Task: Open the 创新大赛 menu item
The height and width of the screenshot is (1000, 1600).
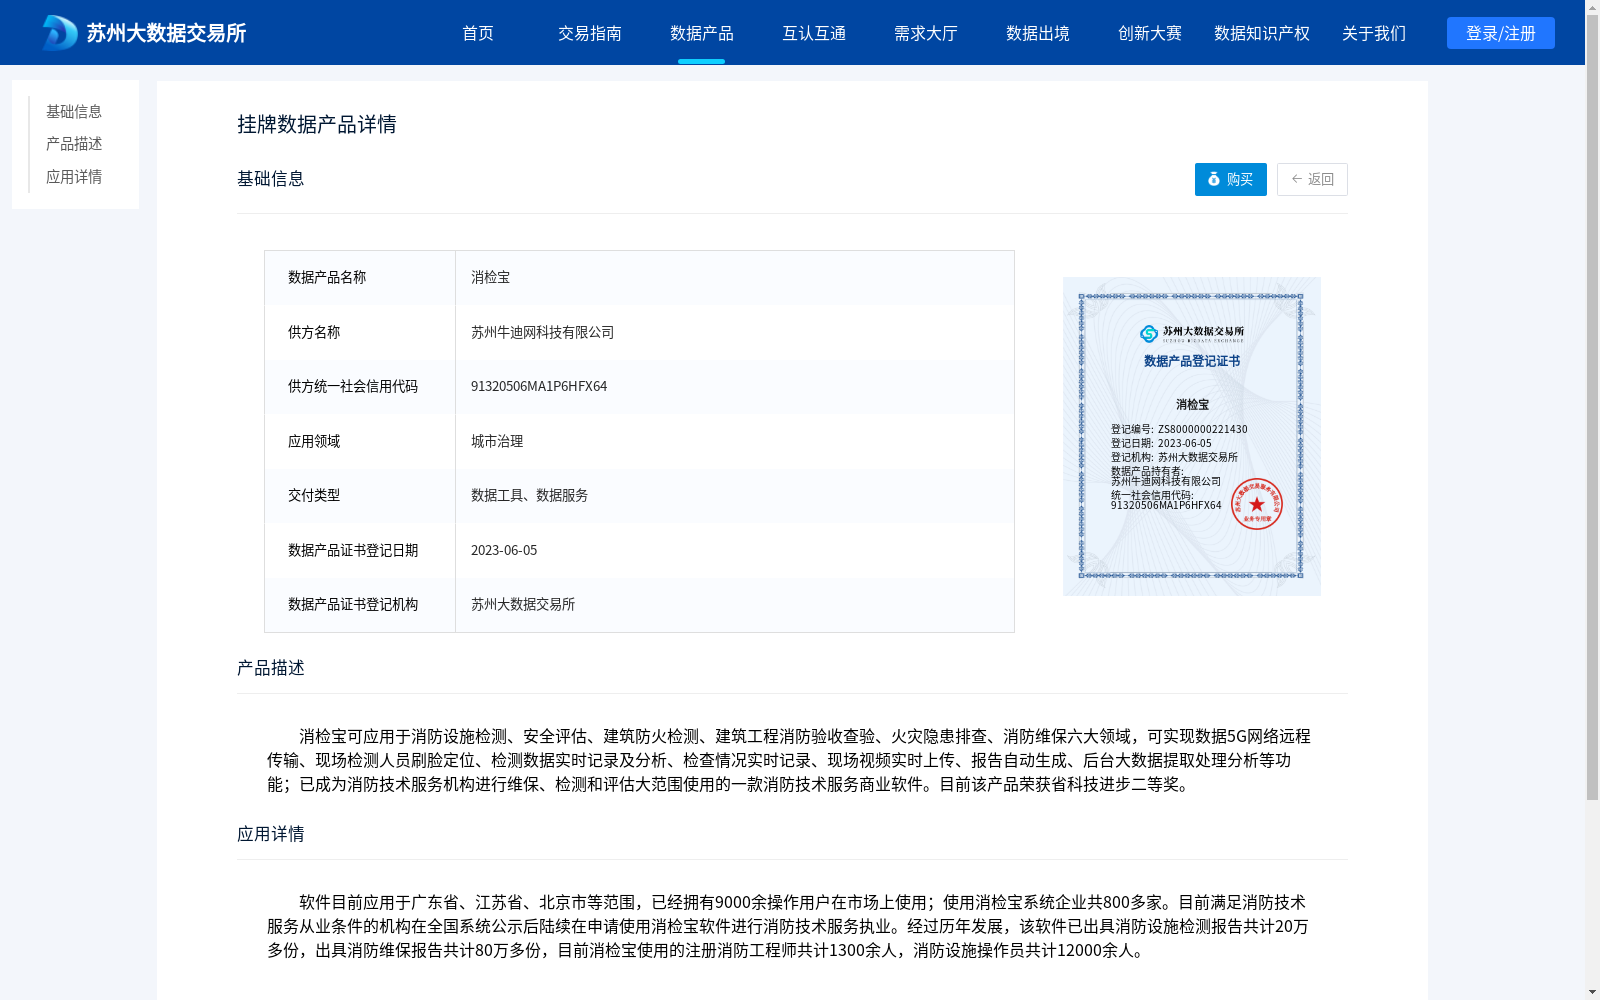Action: coord(1150,33)
